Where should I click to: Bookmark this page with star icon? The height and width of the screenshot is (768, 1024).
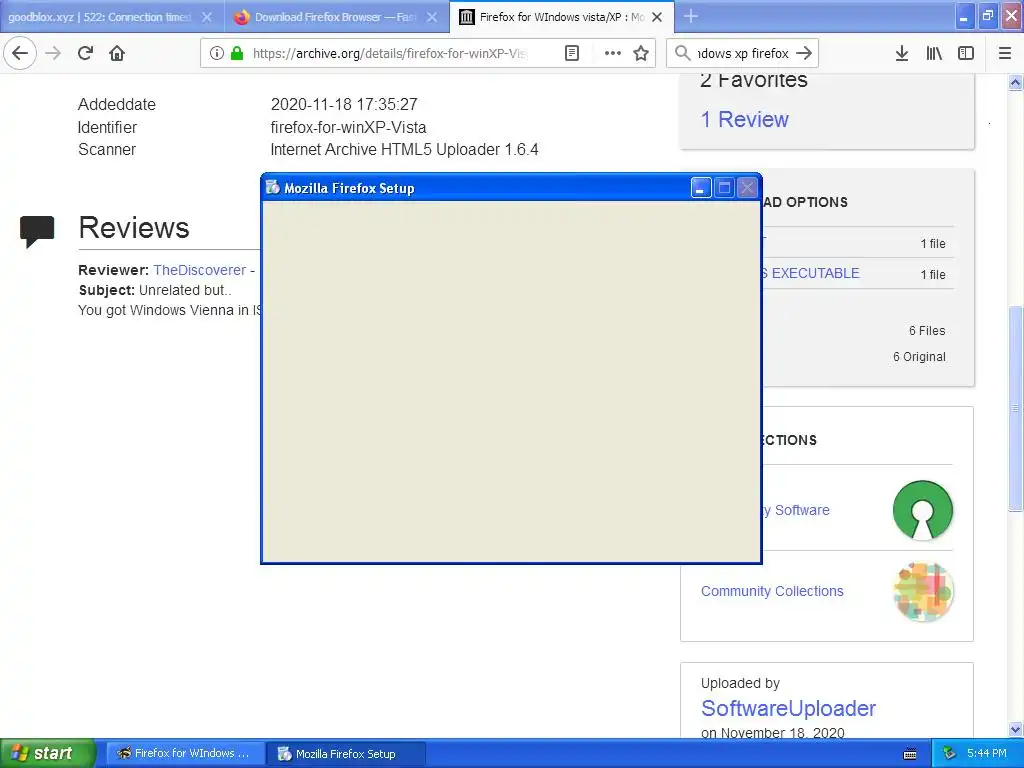[x=641, y=53]
